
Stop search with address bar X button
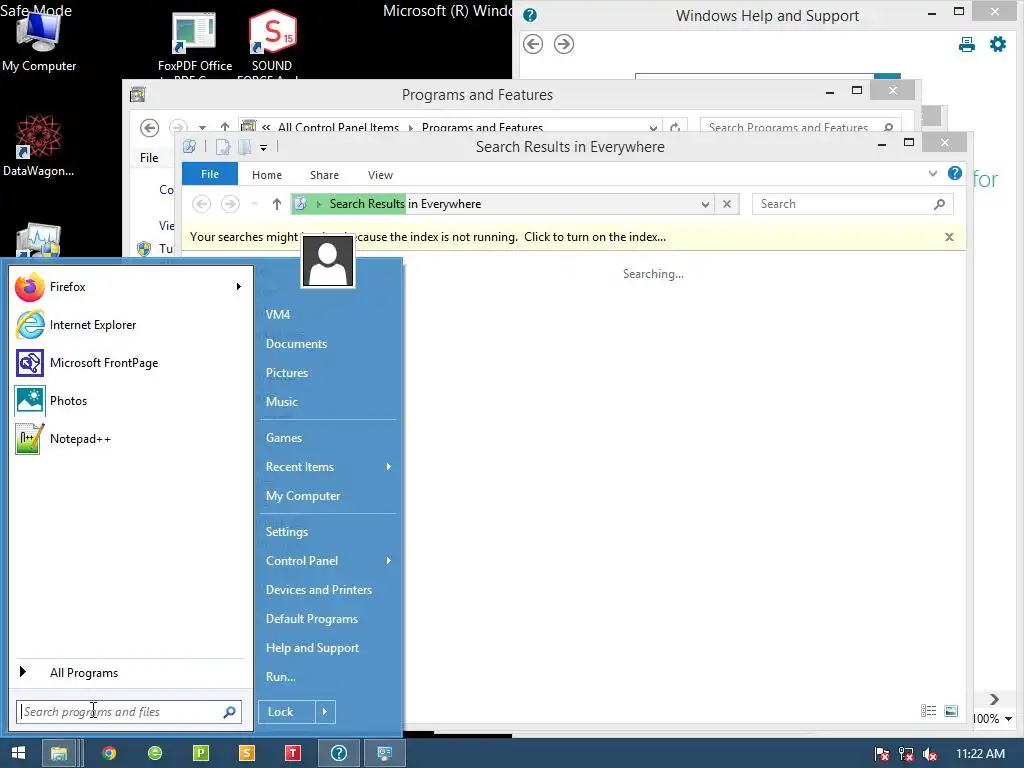coord(727,204)
